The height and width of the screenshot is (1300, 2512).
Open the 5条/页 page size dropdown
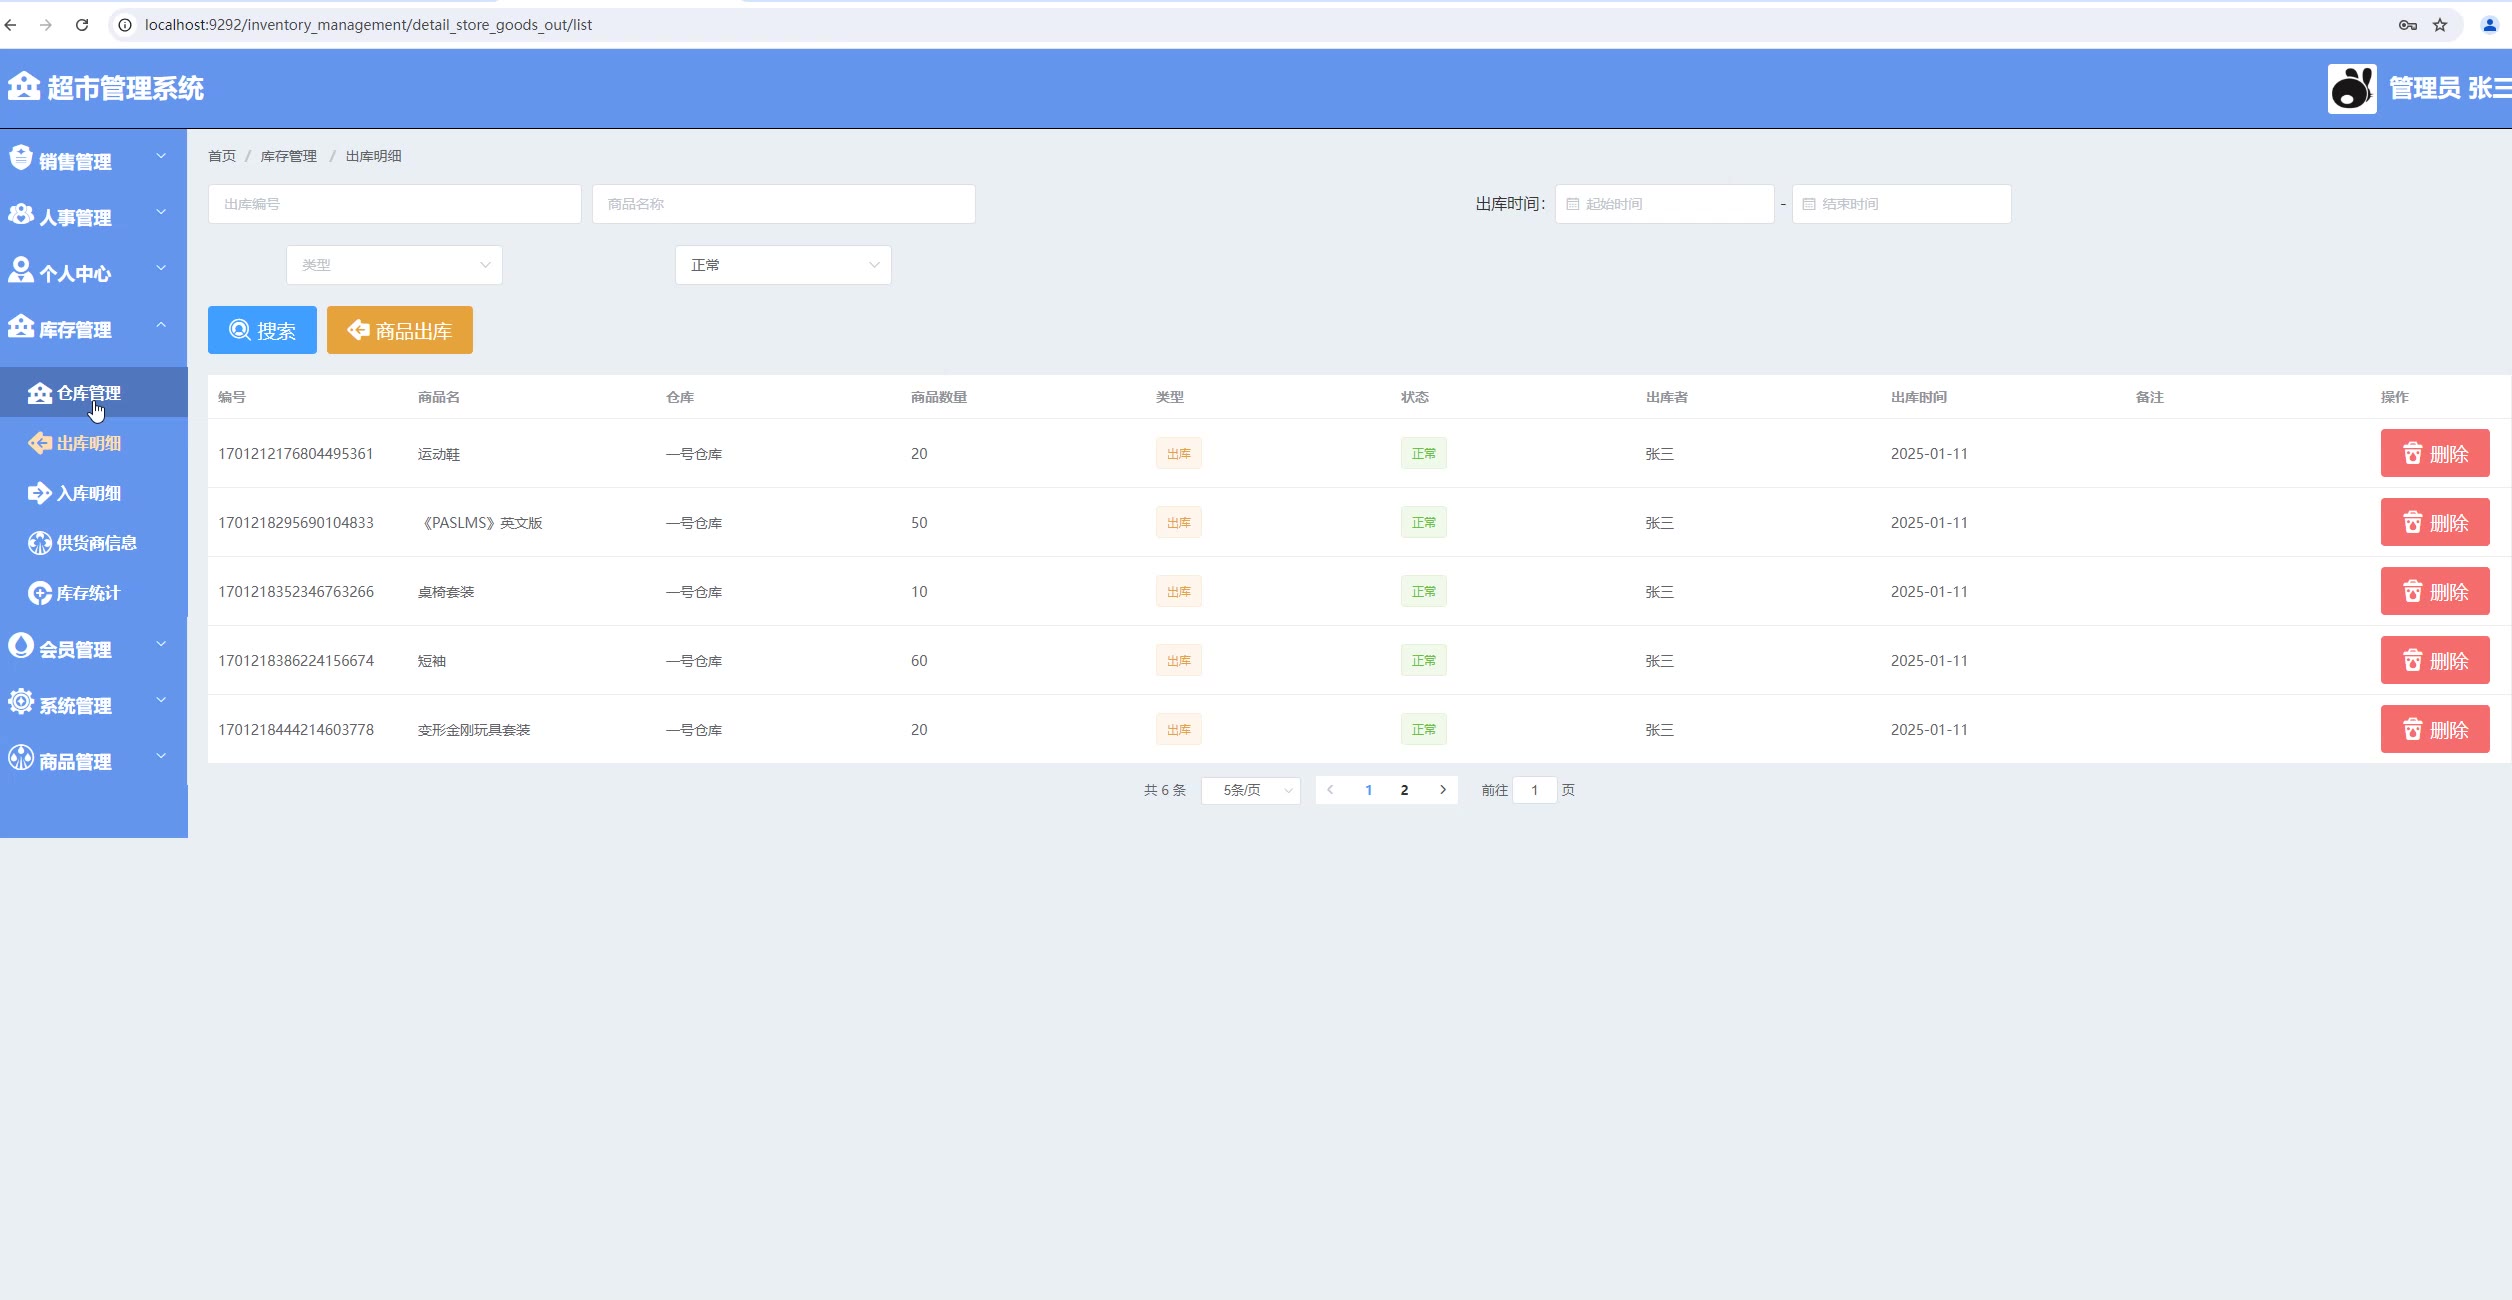point(1250,790)
